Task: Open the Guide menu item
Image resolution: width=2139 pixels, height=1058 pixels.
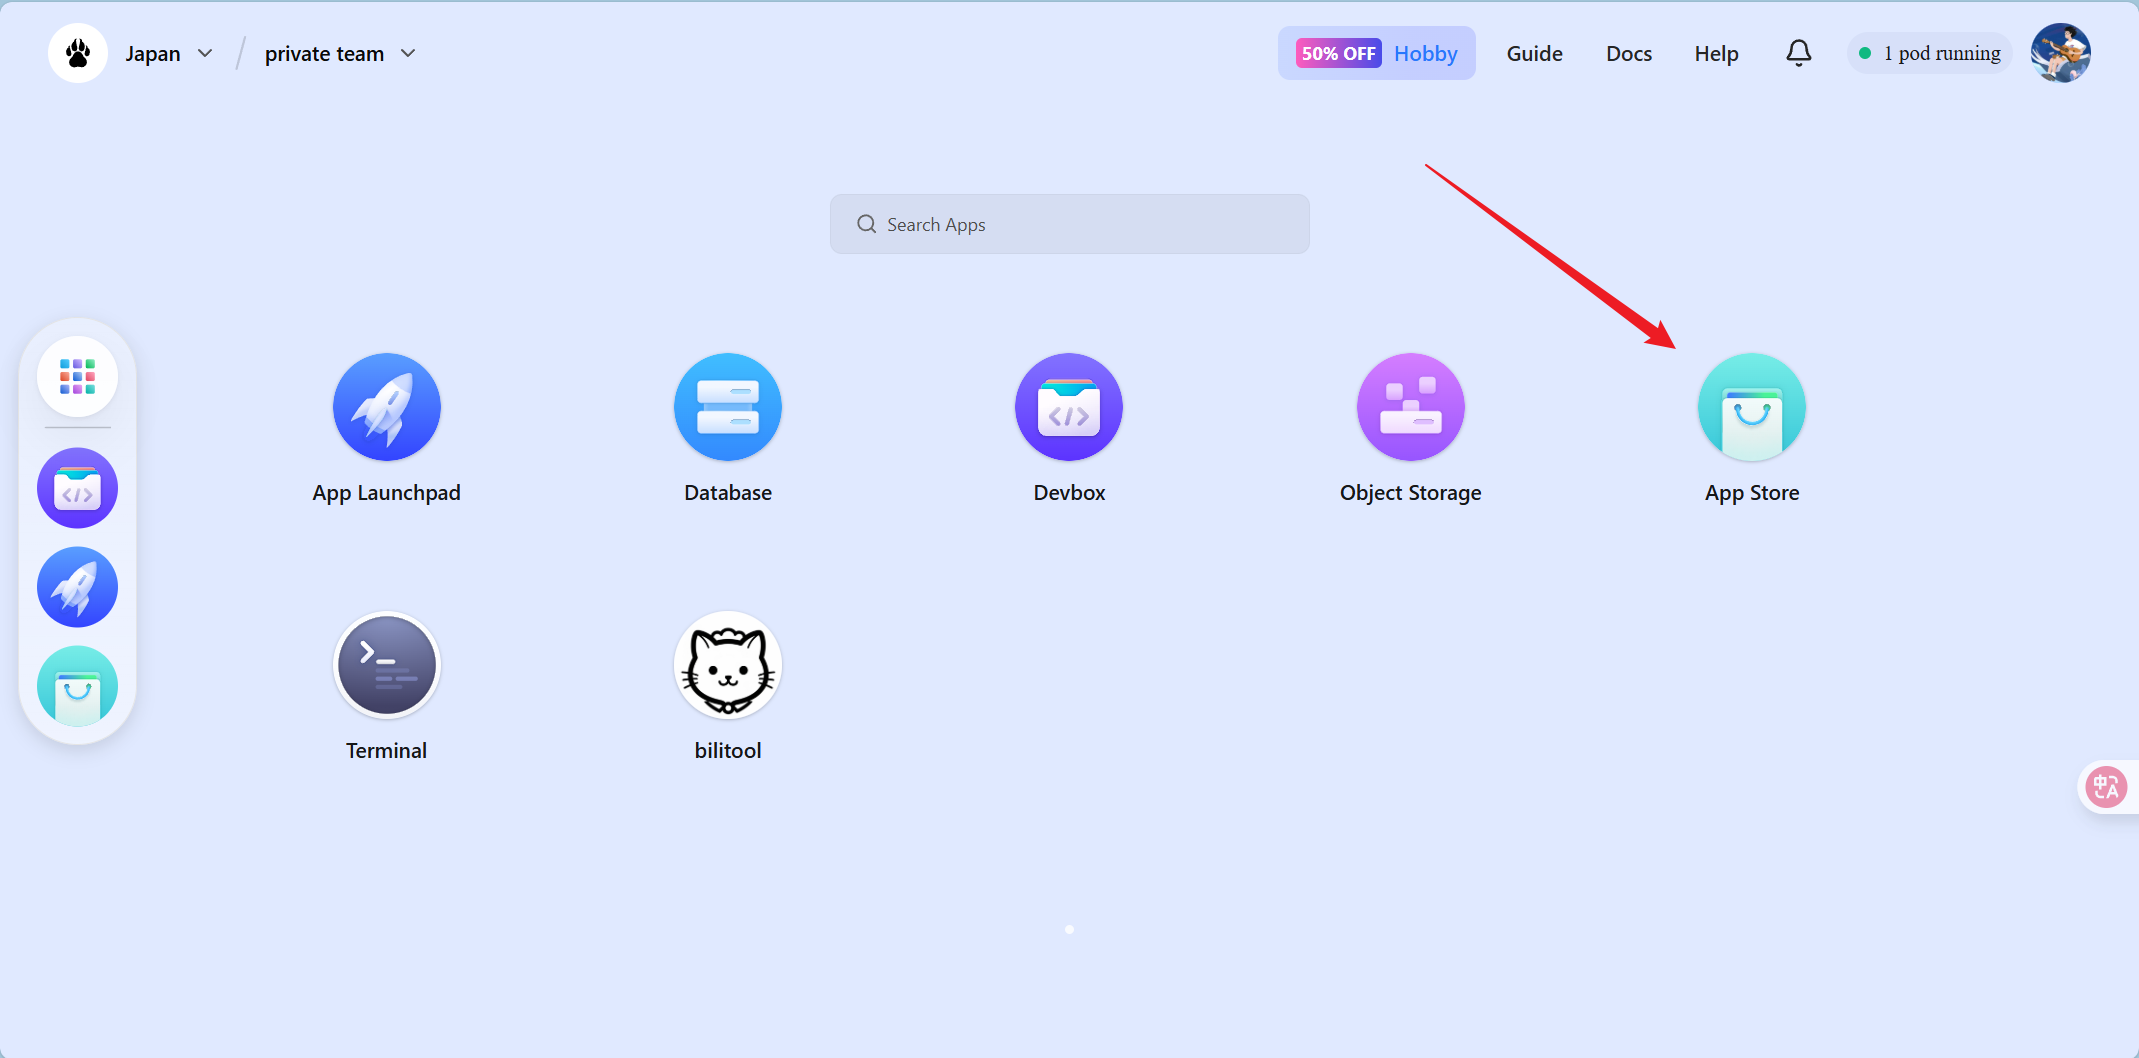Action: coord(1534,53)
